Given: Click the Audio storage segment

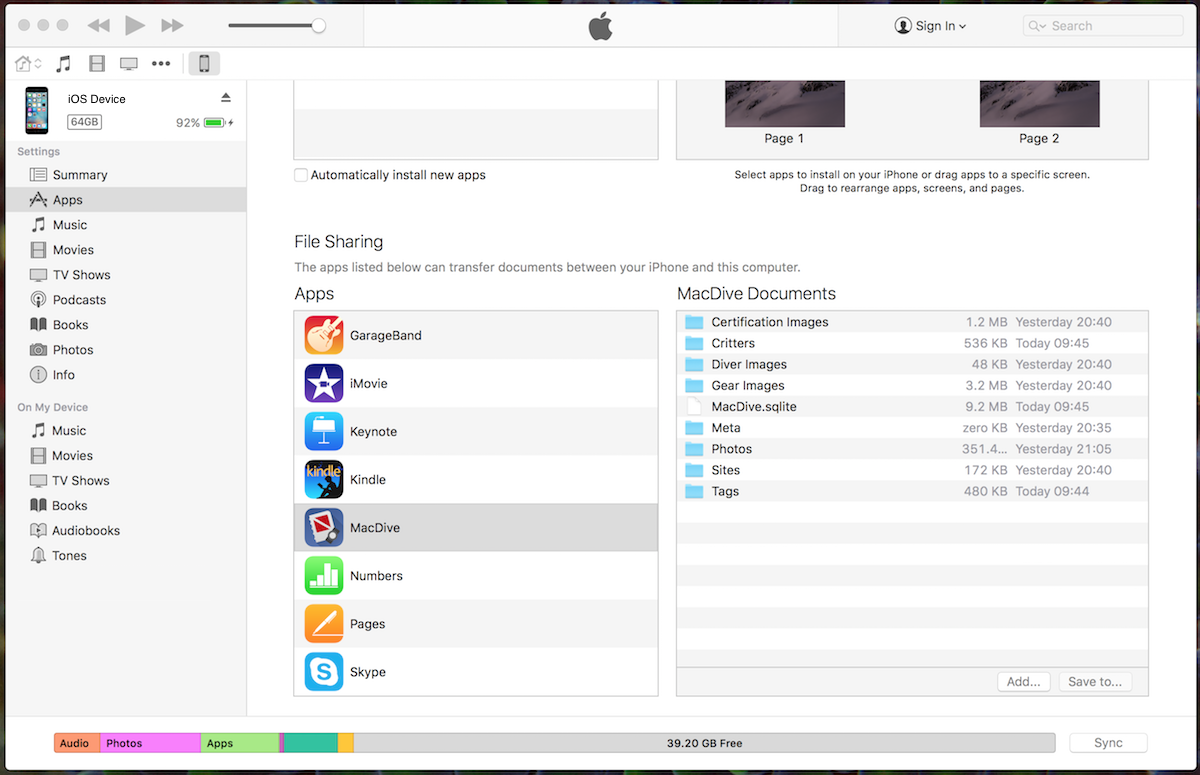Looking at the screenshot, I should click(x=77, y=743).
